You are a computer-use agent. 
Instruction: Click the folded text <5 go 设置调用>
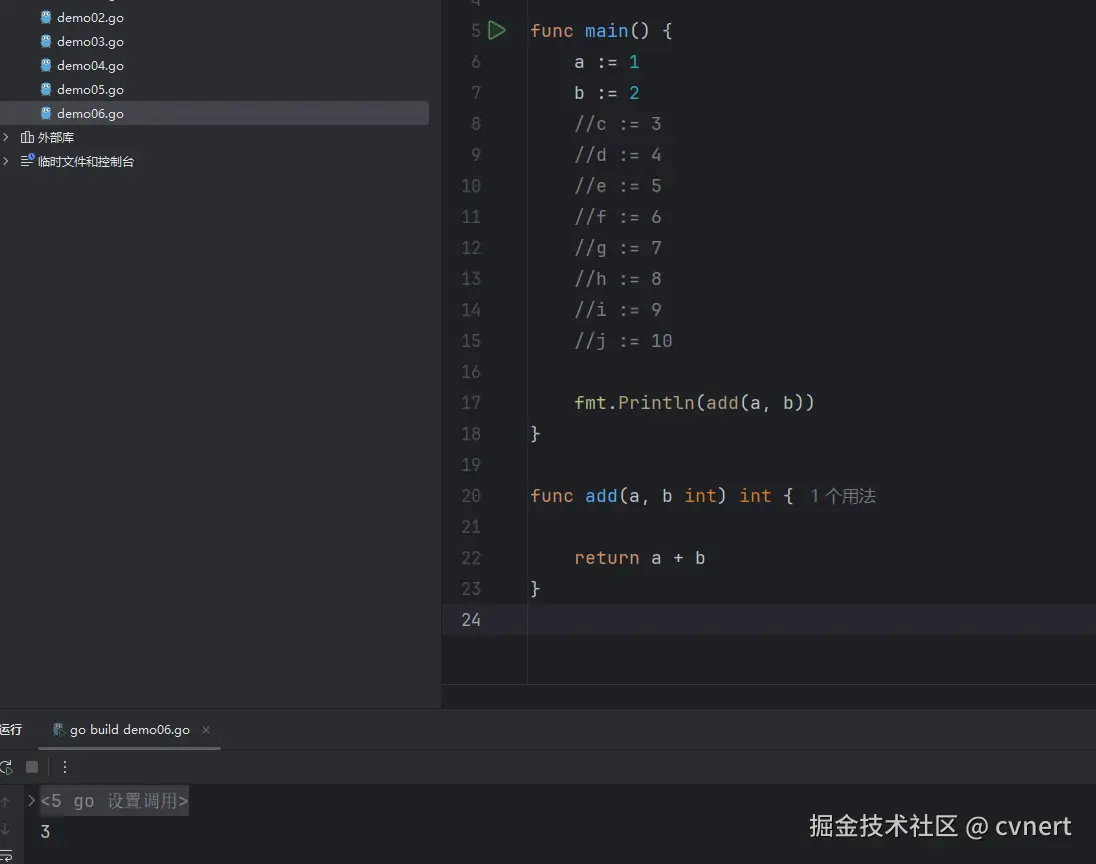(115, 801)
